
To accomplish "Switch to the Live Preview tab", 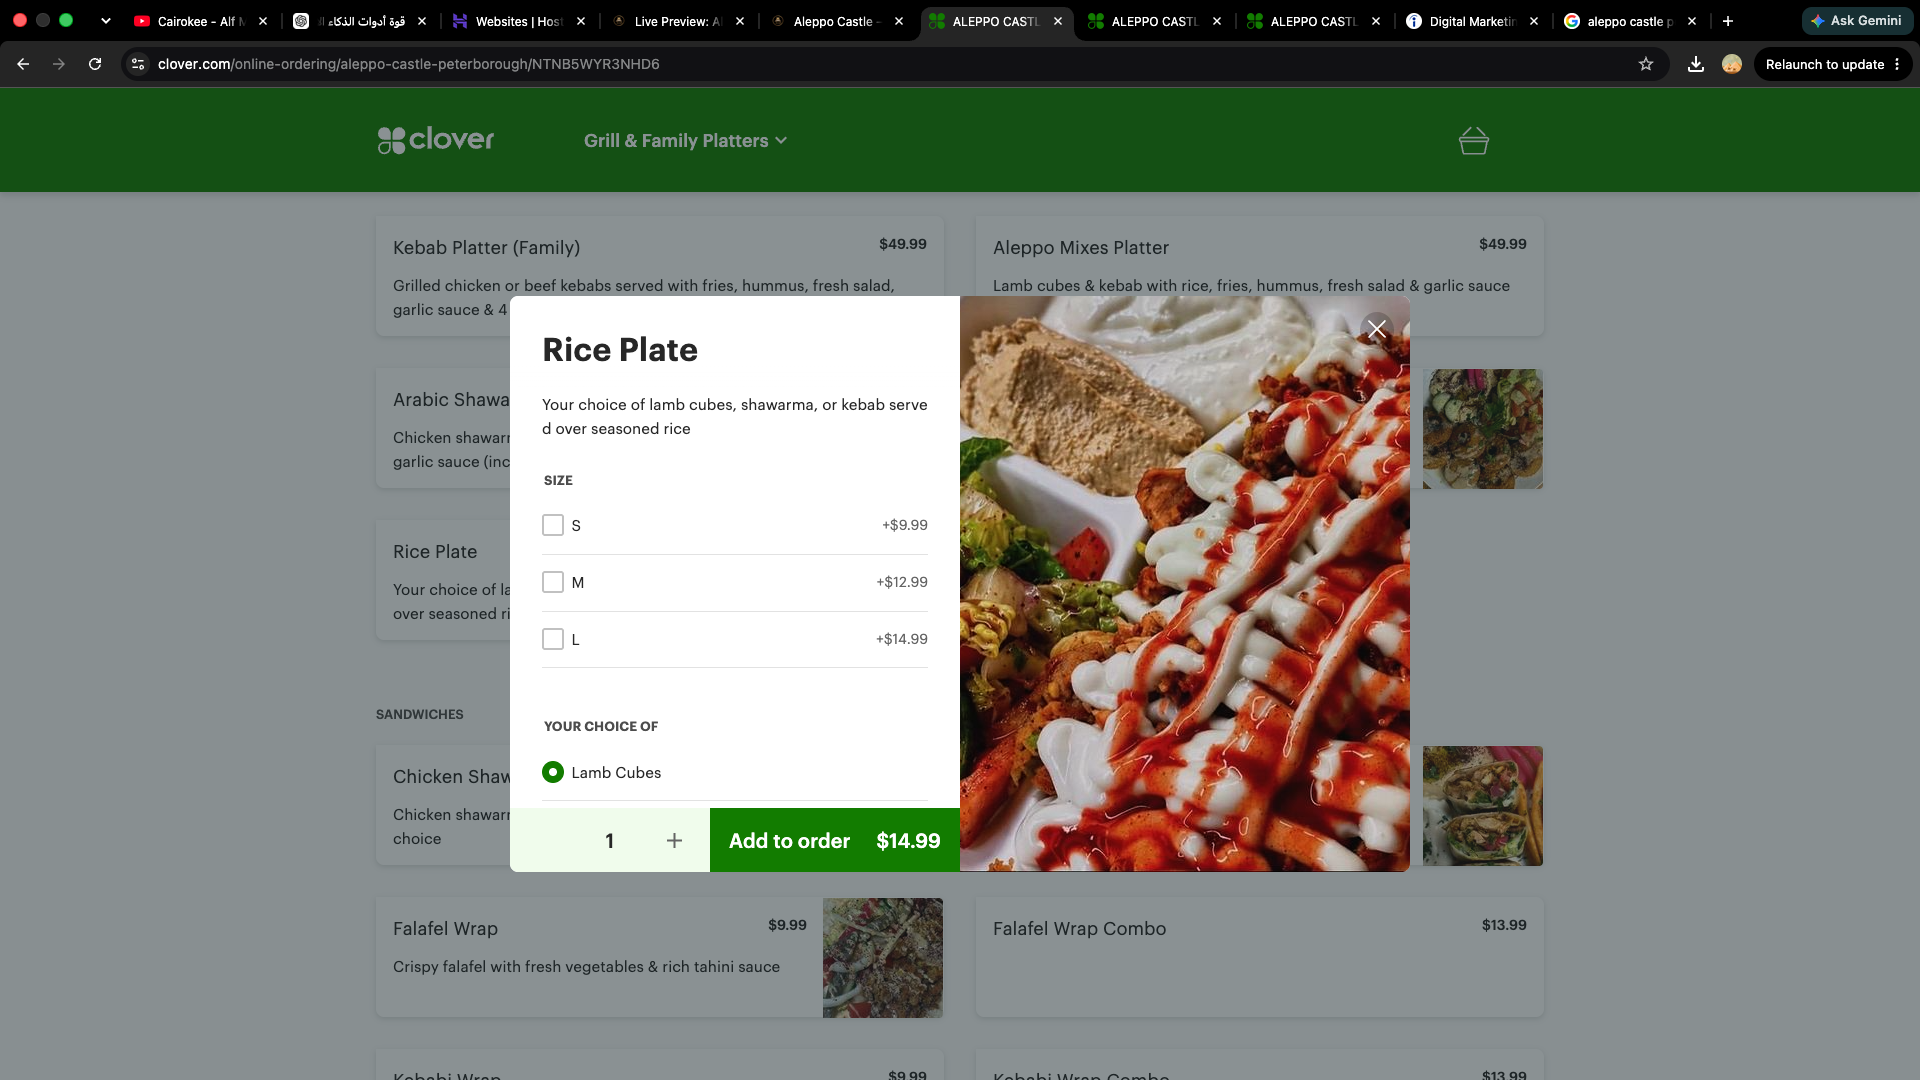I will point(678,21).
